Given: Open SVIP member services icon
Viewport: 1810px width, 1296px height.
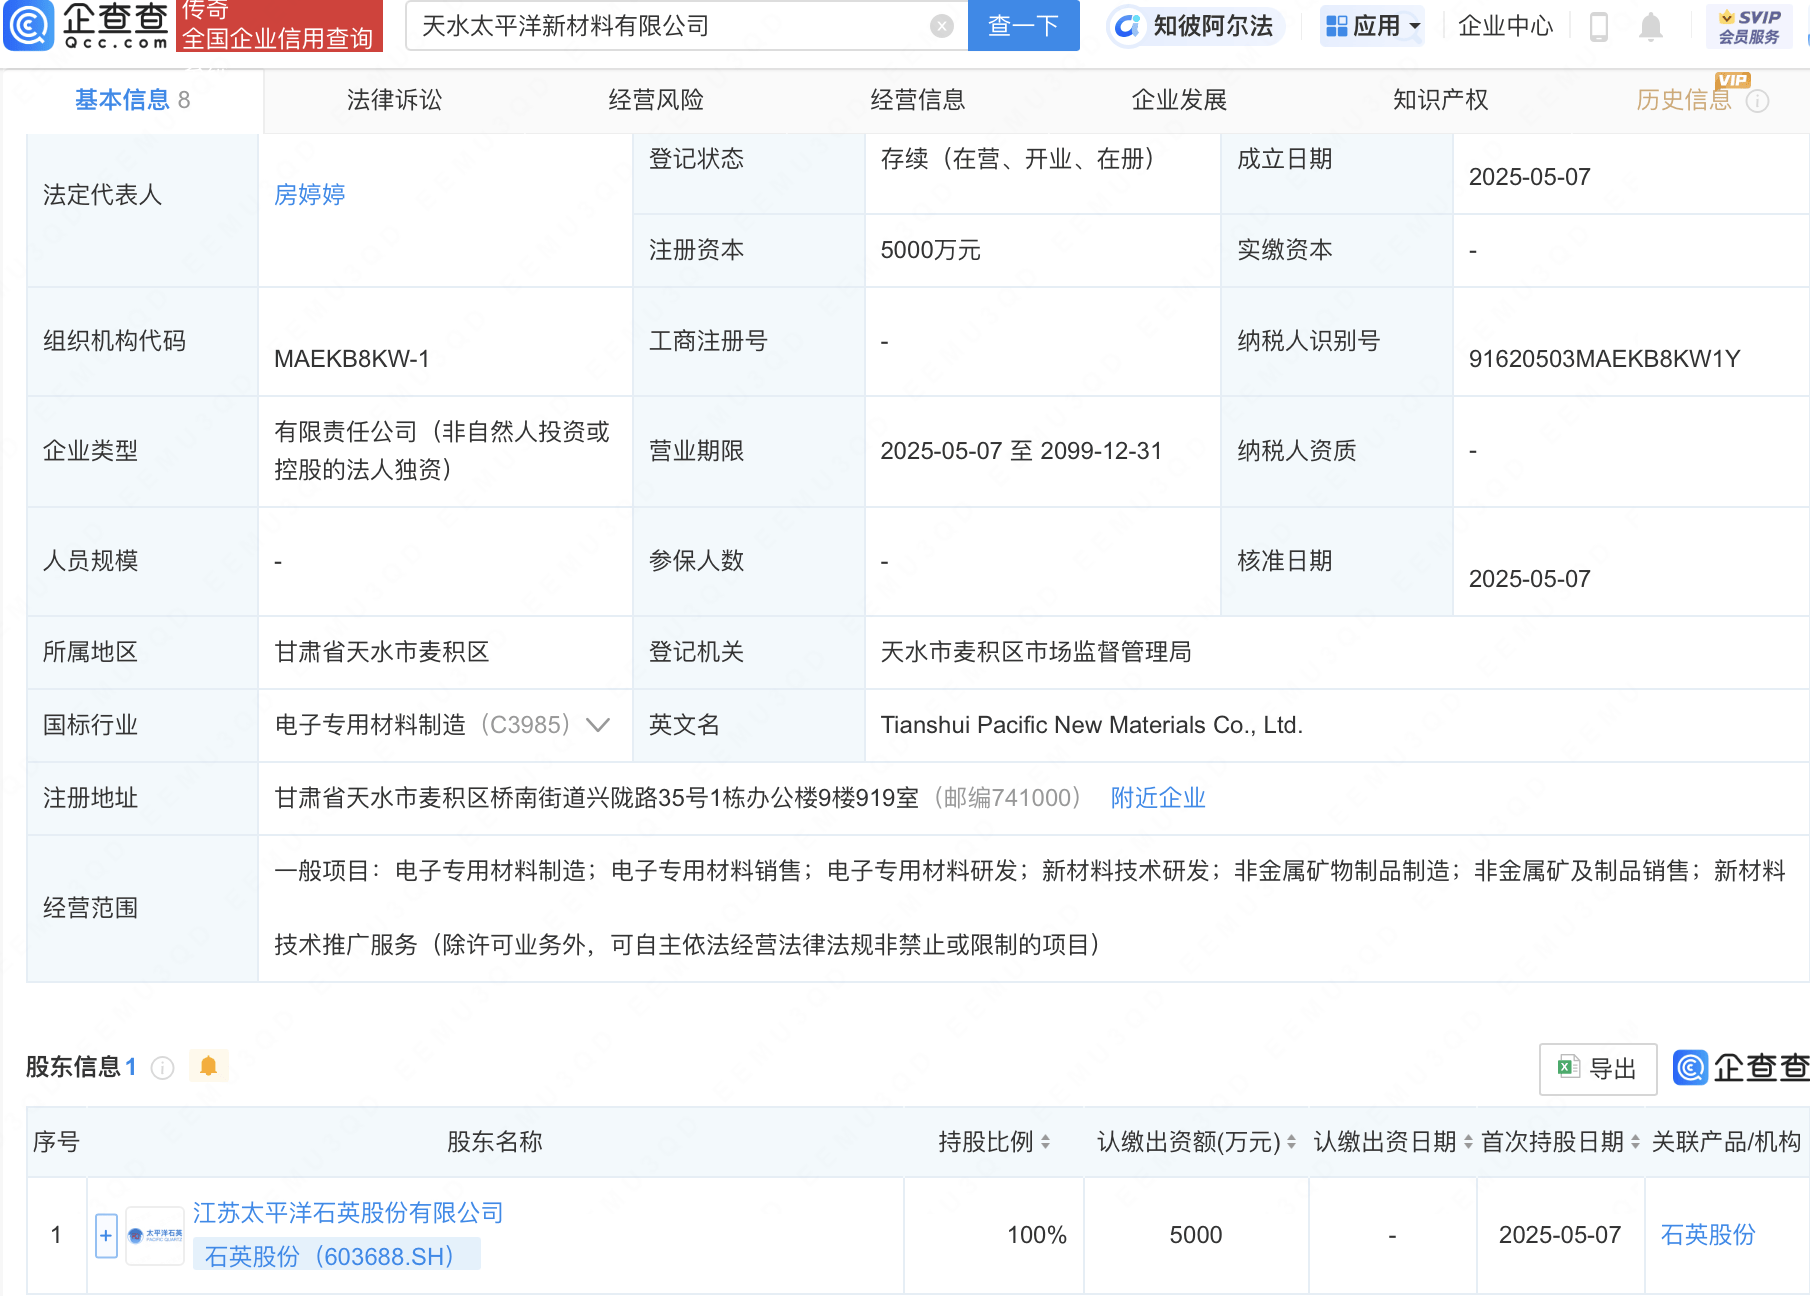Looking at the screenshot, I should pos(1749,26).
